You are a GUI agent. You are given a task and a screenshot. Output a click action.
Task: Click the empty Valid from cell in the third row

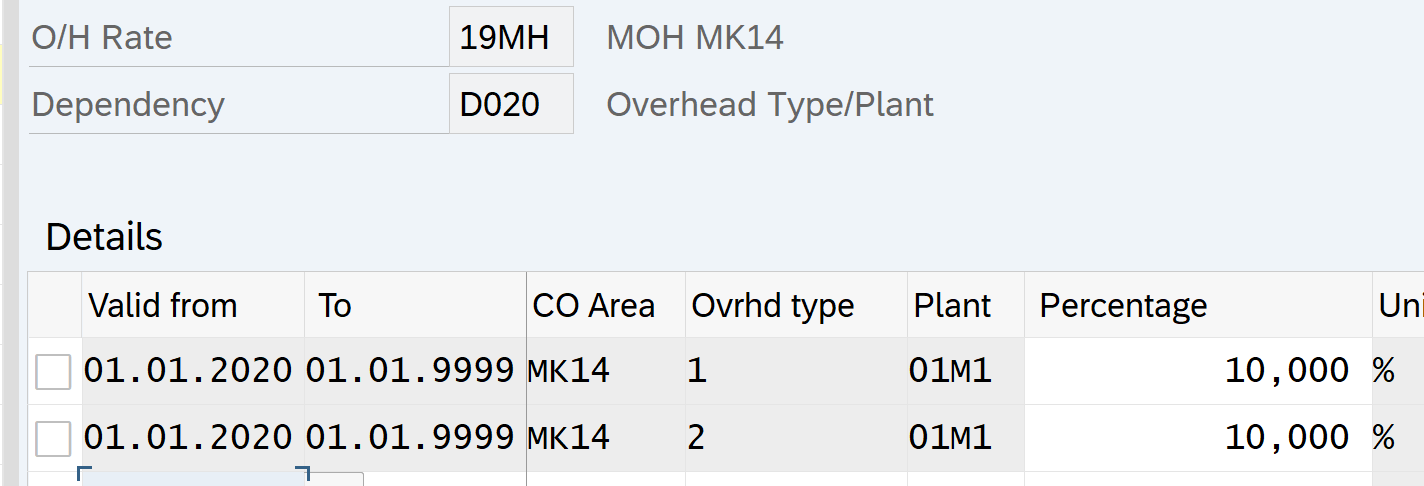pos(192,478)
